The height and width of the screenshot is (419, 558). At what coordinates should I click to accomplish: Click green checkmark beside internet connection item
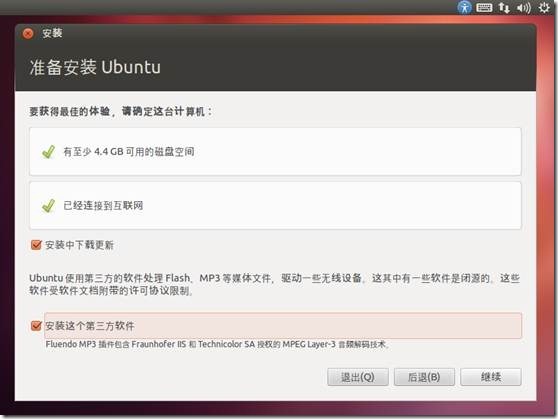[x=49, y=205]
